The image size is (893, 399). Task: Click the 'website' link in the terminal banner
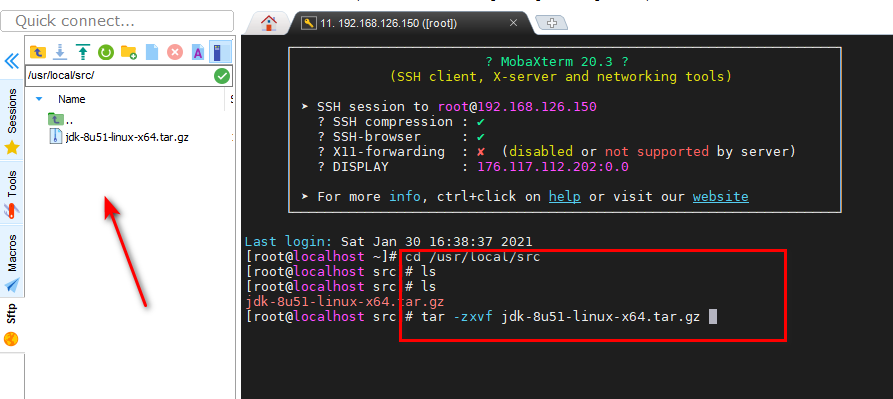720,196
